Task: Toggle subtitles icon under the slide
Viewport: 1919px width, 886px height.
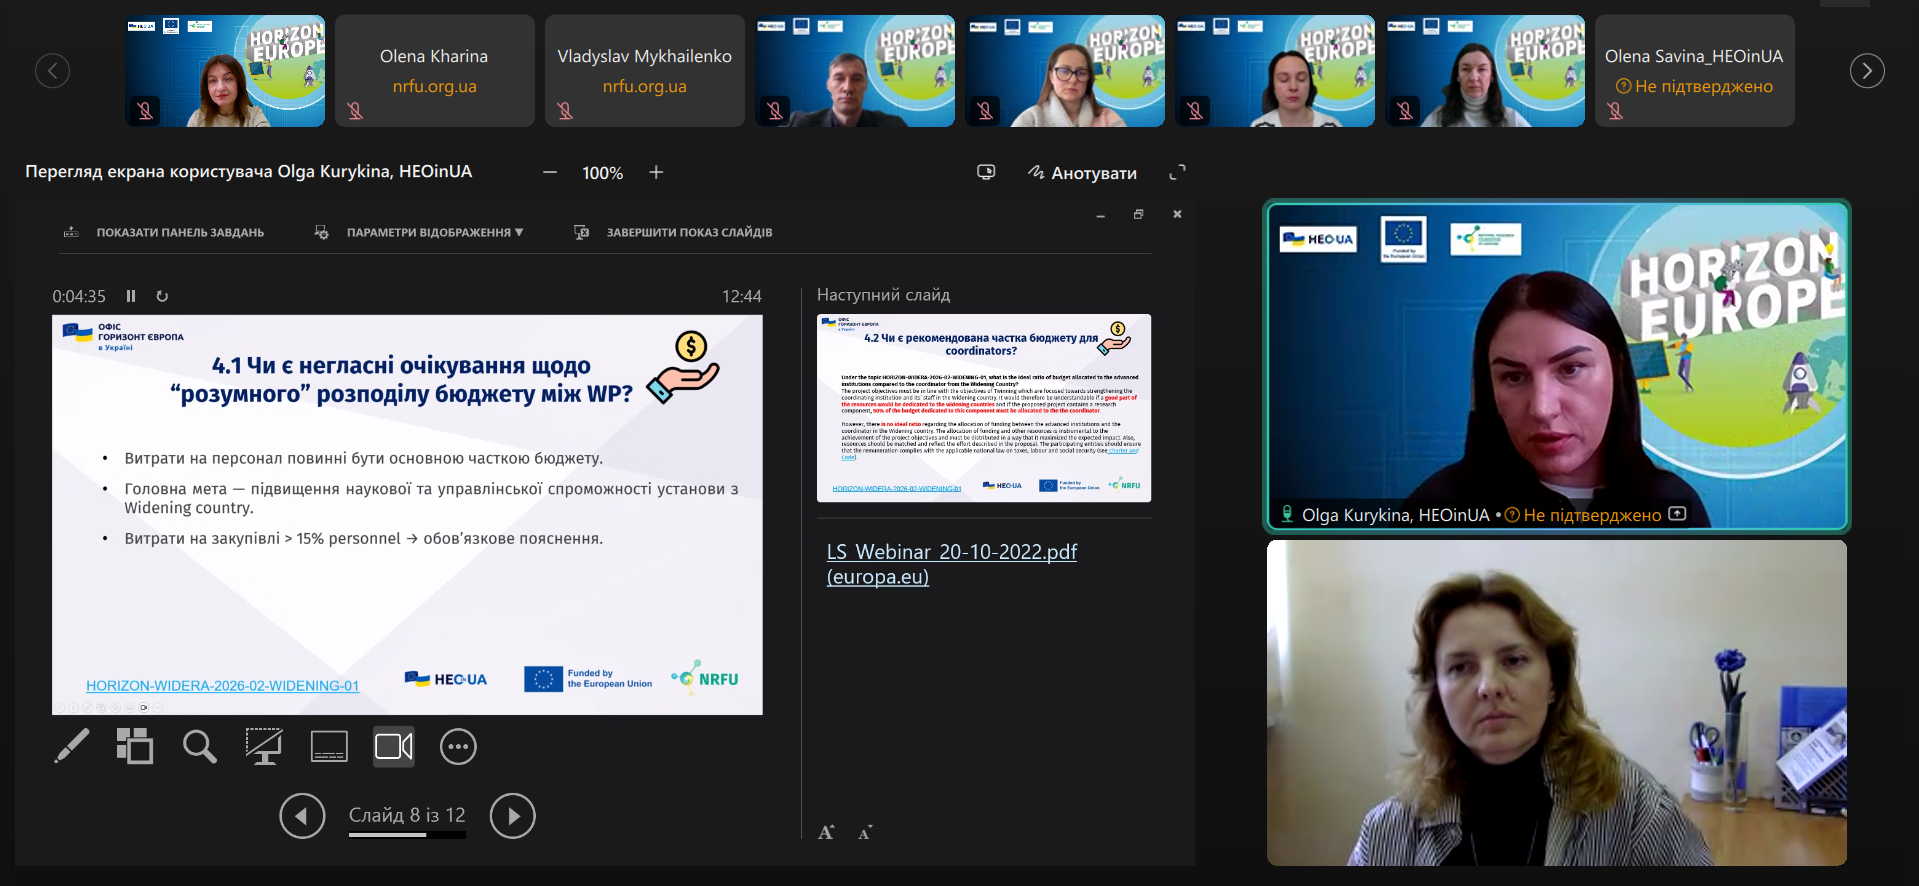Action: (329, 746)
